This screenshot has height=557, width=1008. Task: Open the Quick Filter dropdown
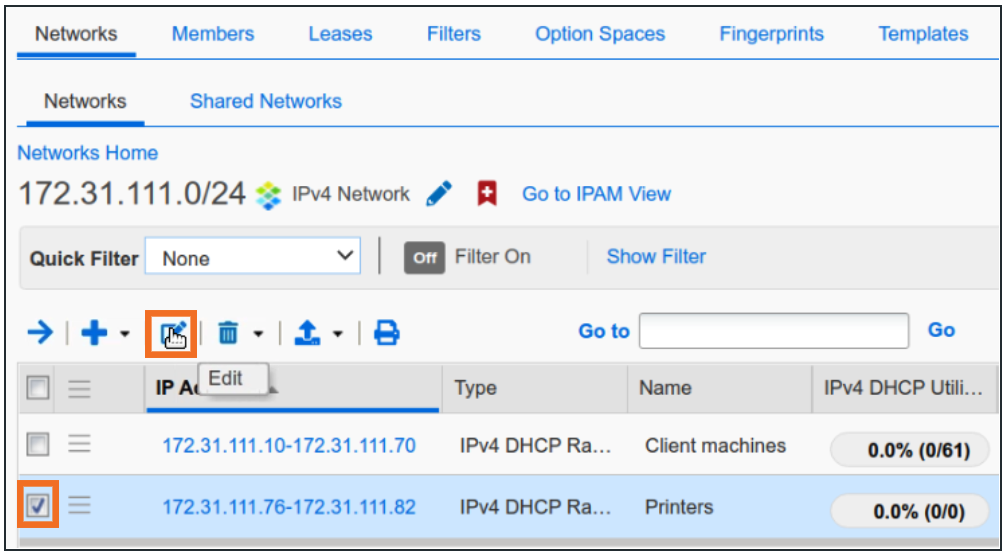pos(252,257)
